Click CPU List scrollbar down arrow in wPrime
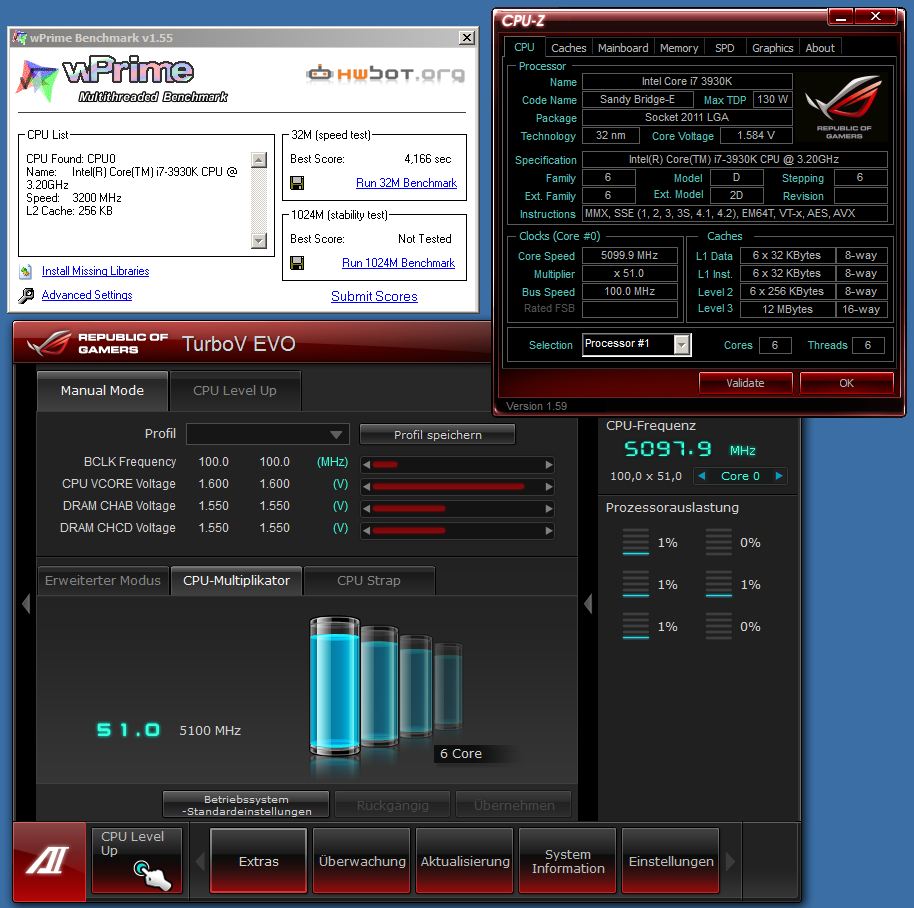 [x=259, y=240]
